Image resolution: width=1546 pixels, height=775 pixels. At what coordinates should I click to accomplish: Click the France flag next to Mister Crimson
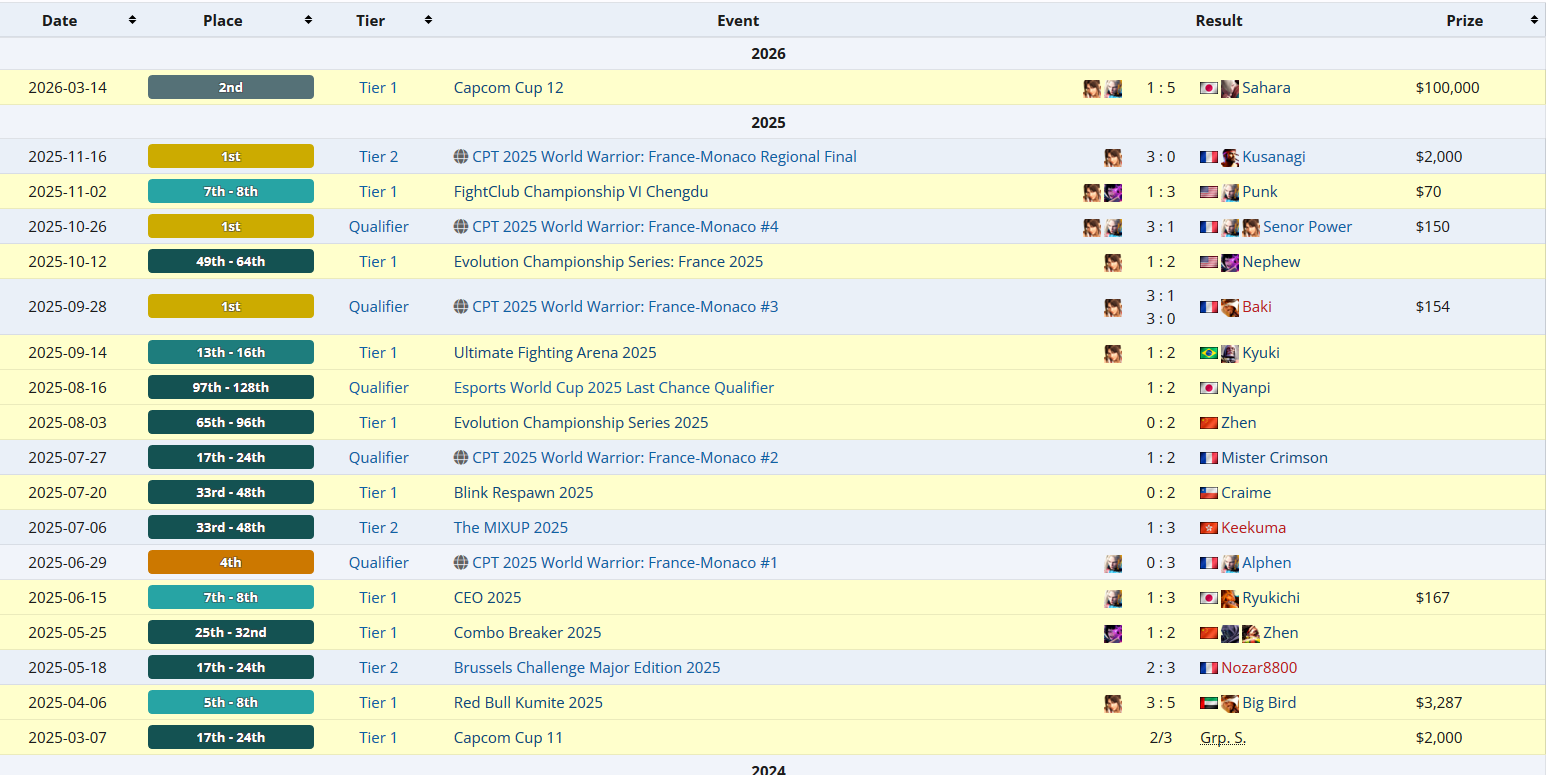(1208, 458)
